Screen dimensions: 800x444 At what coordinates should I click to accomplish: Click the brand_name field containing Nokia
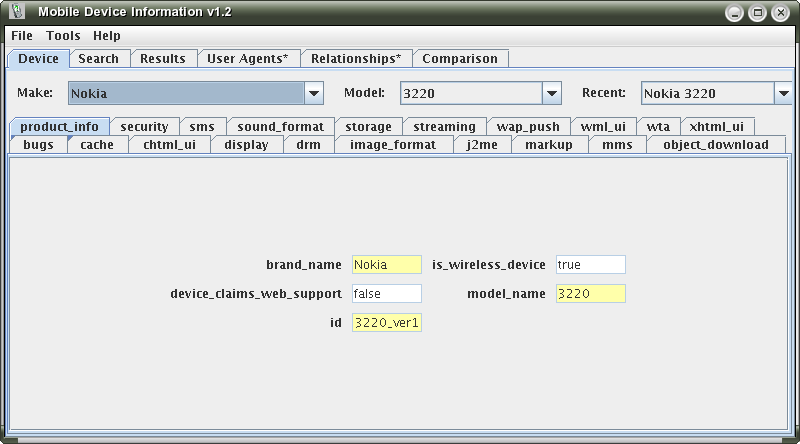click(387, 265)
